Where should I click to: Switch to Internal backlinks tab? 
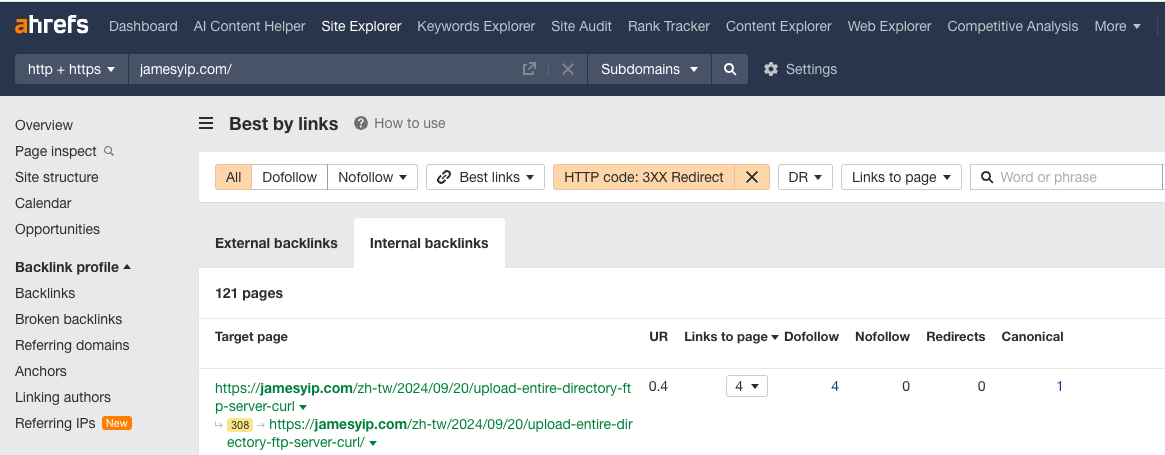click(429, 243)
